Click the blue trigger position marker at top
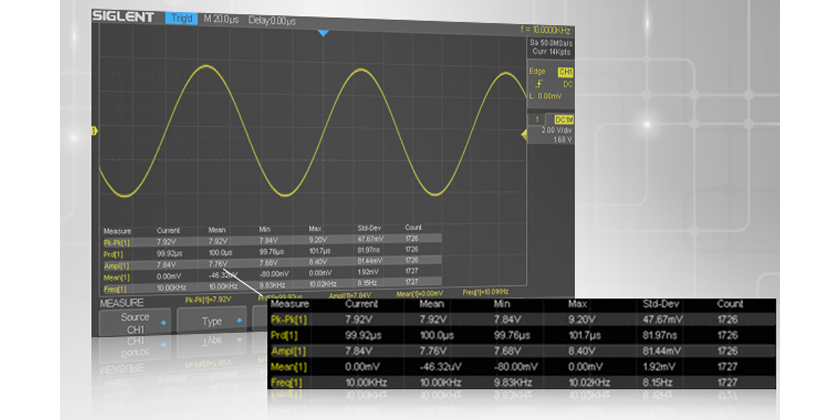 [322, 33]
